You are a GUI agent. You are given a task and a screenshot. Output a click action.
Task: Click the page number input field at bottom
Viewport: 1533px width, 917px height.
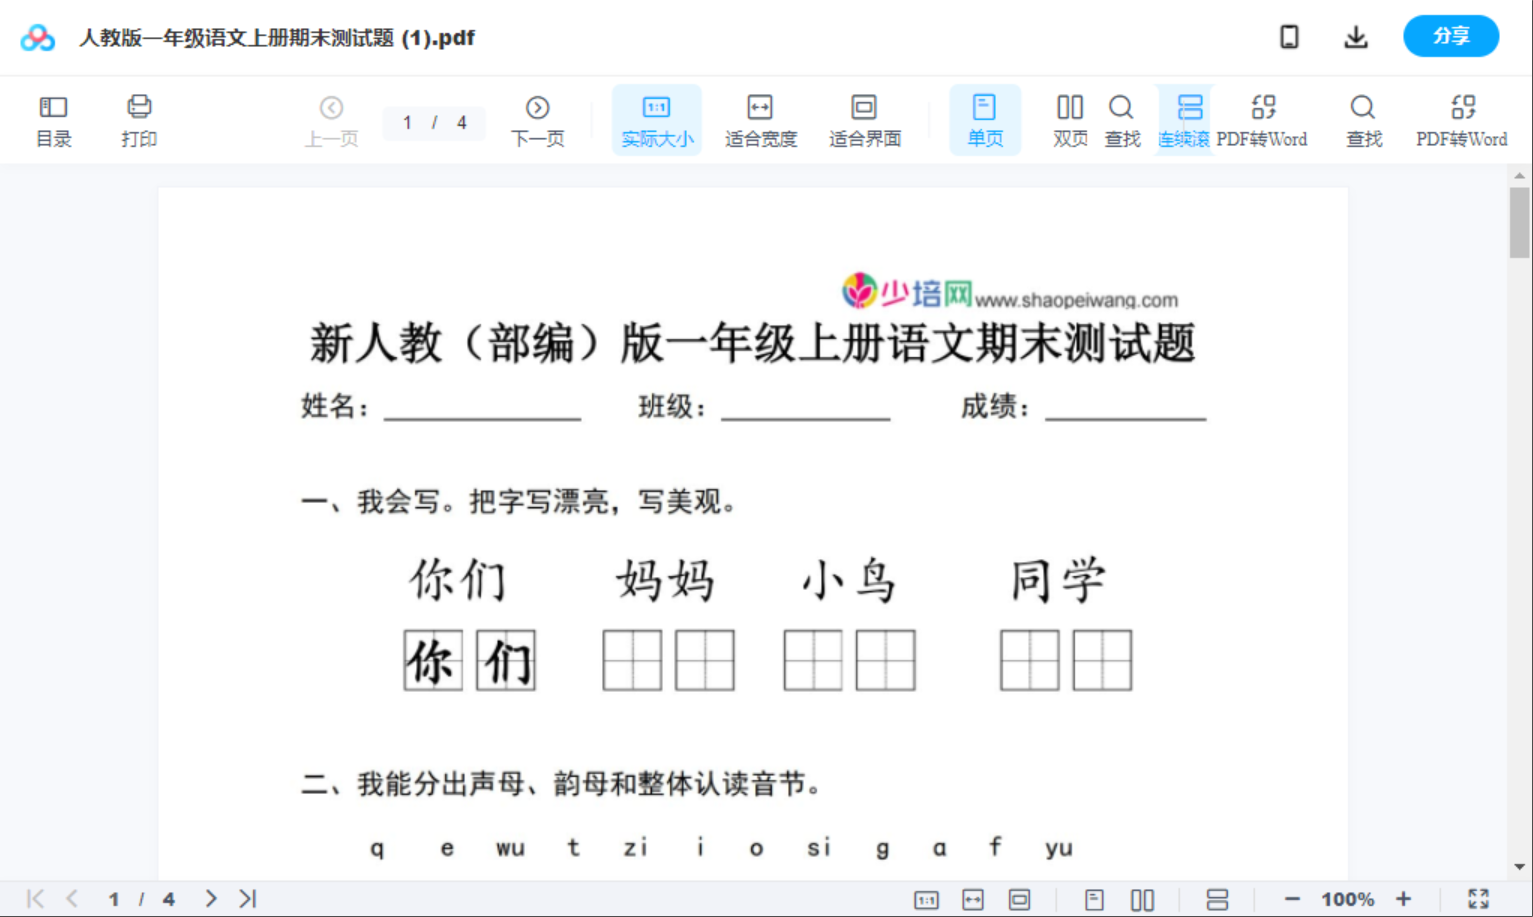[x=113, y=898]
